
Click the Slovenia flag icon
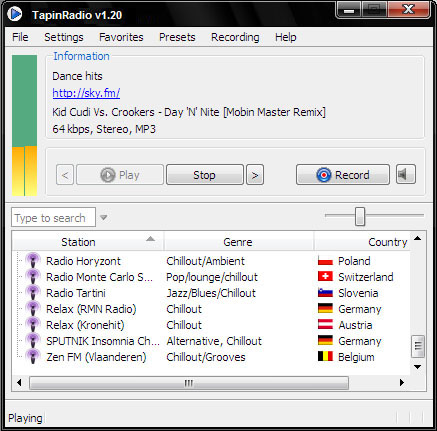[325, 293]
